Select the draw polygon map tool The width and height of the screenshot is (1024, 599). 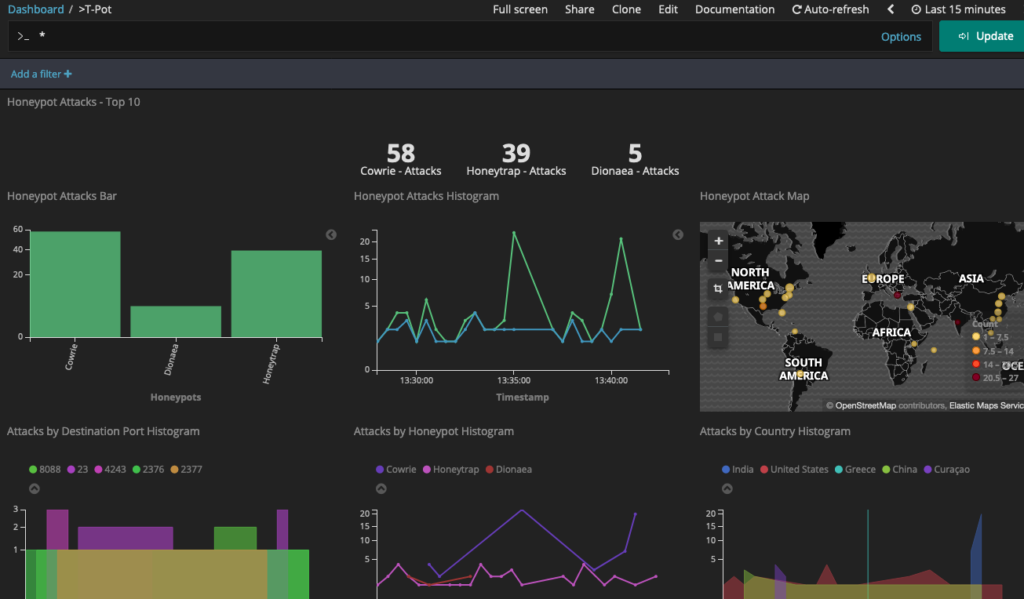click(718, 316)
